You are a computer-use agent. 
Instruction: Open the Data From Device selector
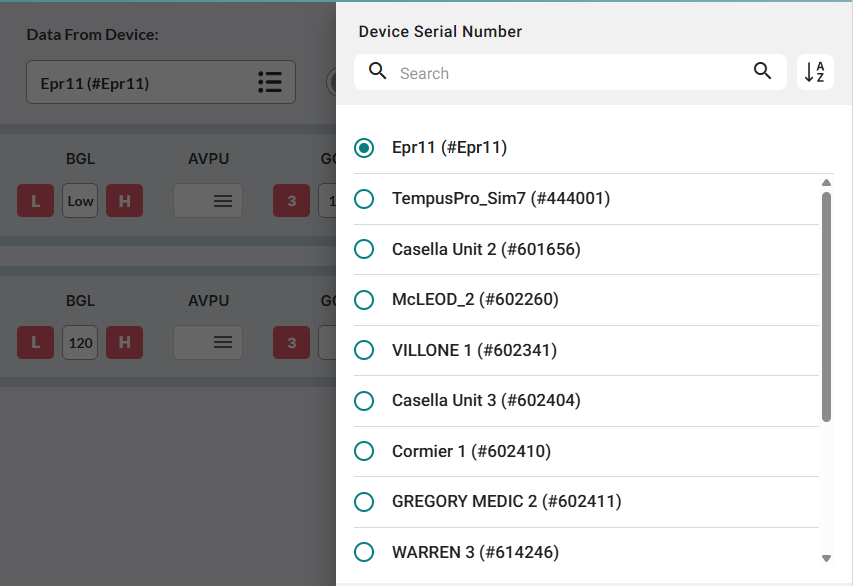point(160,82)
